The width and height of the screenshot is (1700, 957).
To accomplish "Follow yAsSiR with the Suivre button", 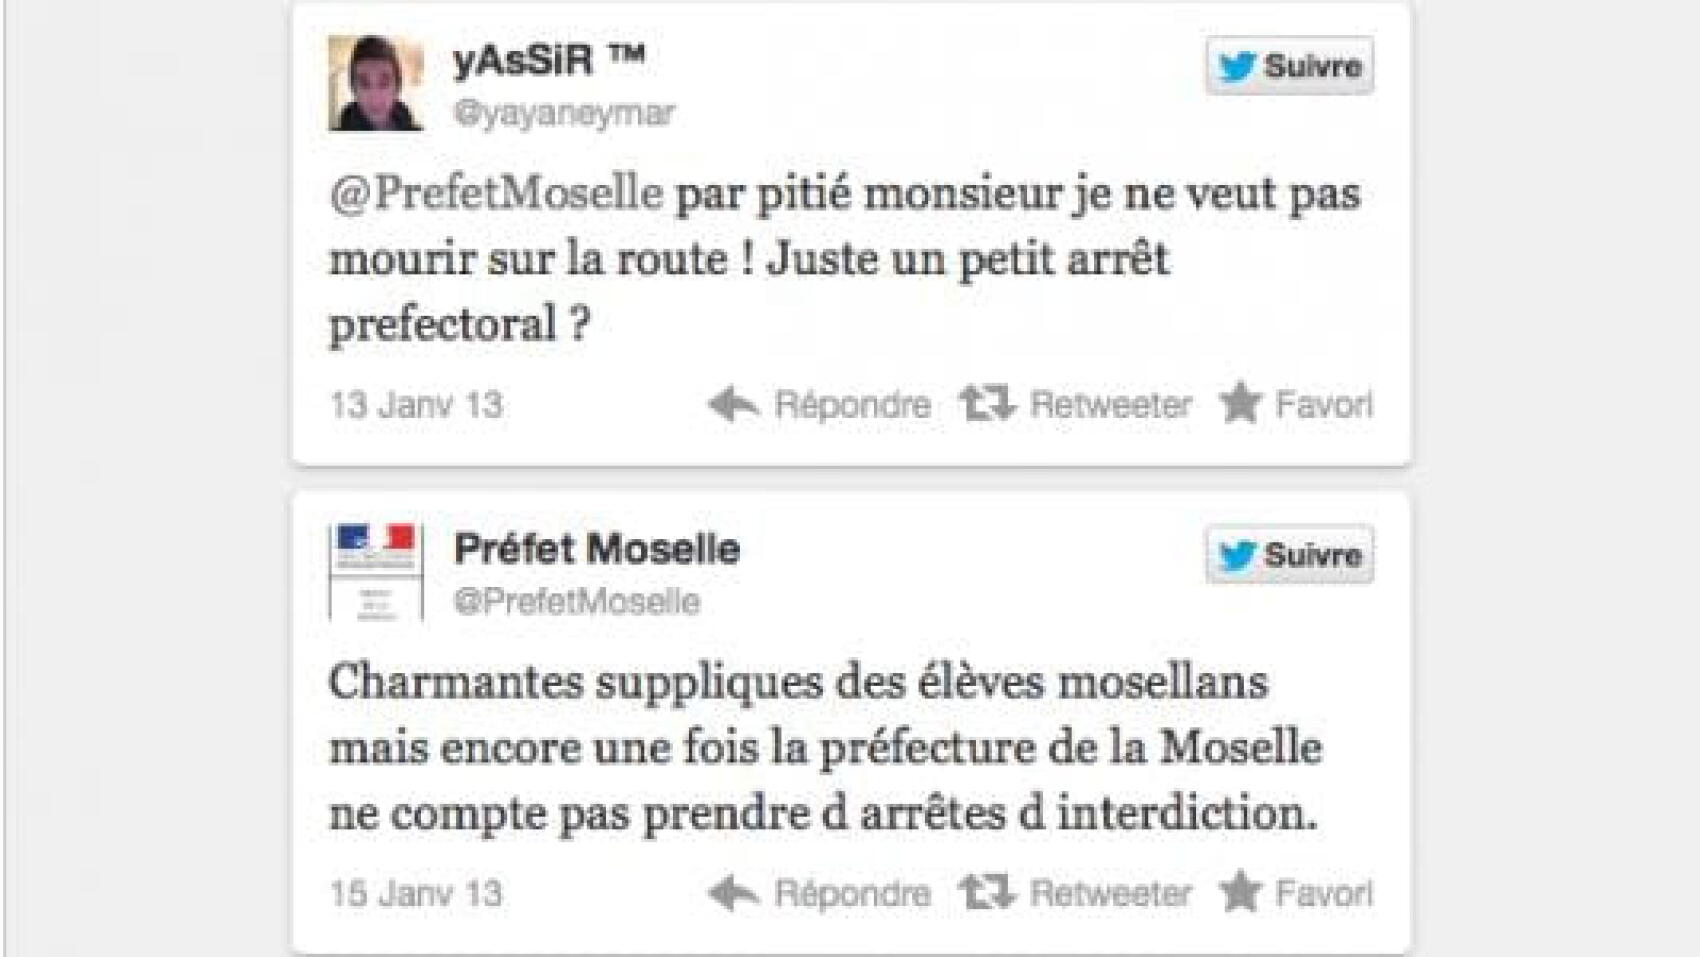I will [1289, 67].
